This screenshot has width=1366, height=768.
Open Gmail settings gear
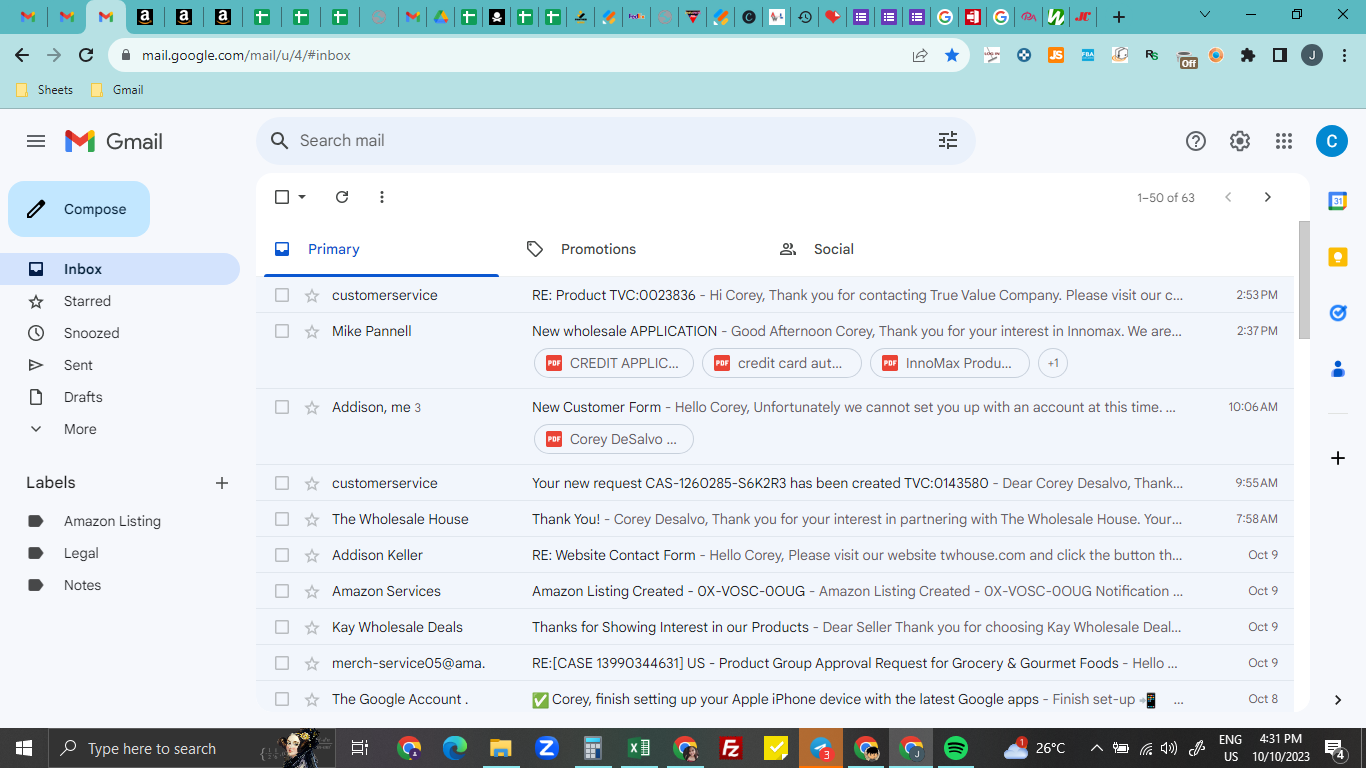coord(1240,141)
